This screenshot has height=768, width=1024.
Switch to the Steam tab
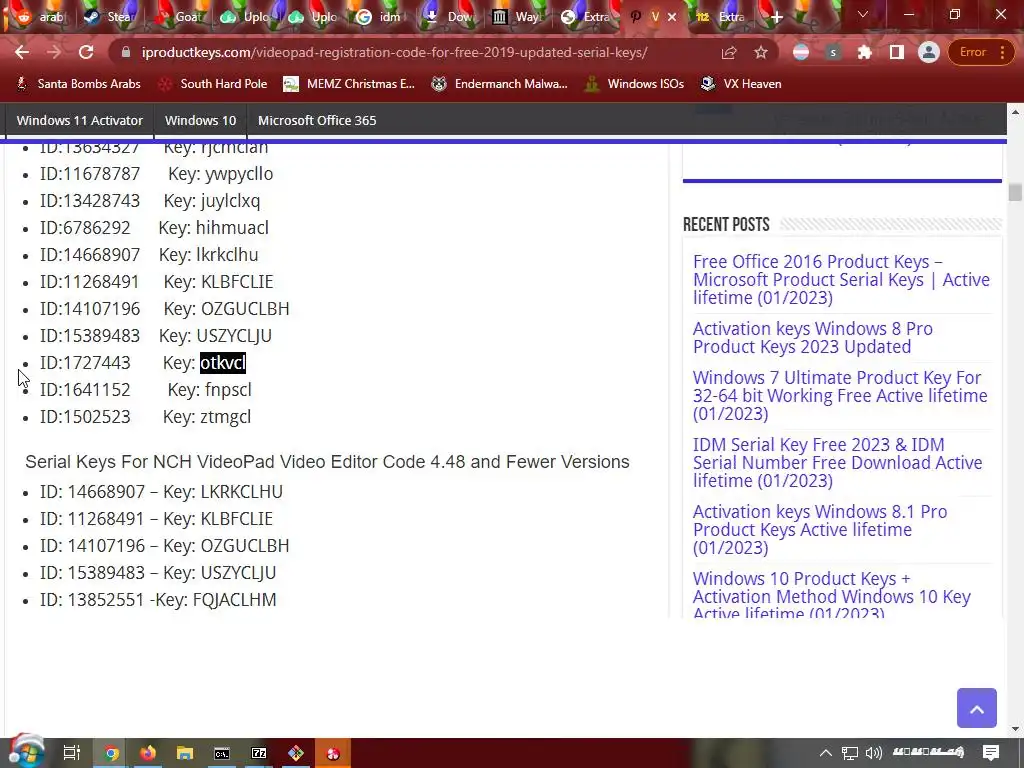(108, 17)
